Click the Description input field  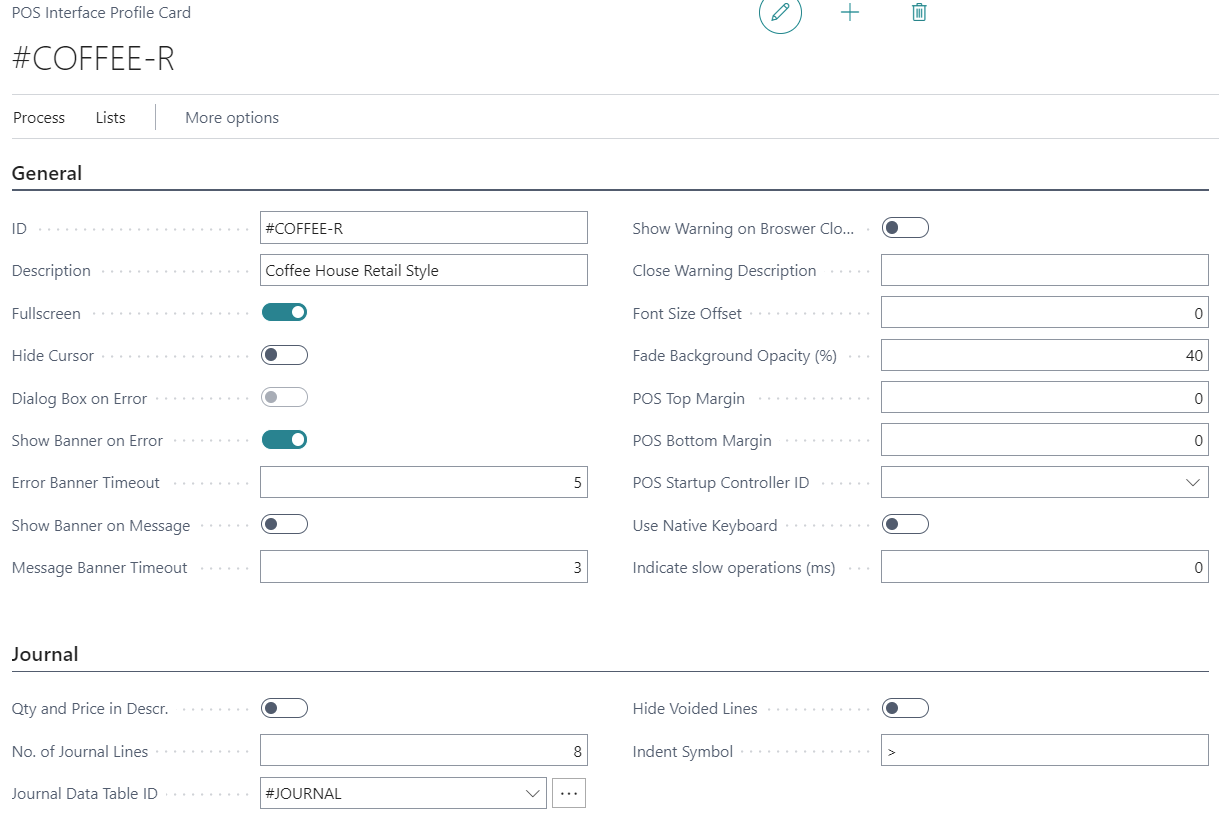tap(423, 271)
